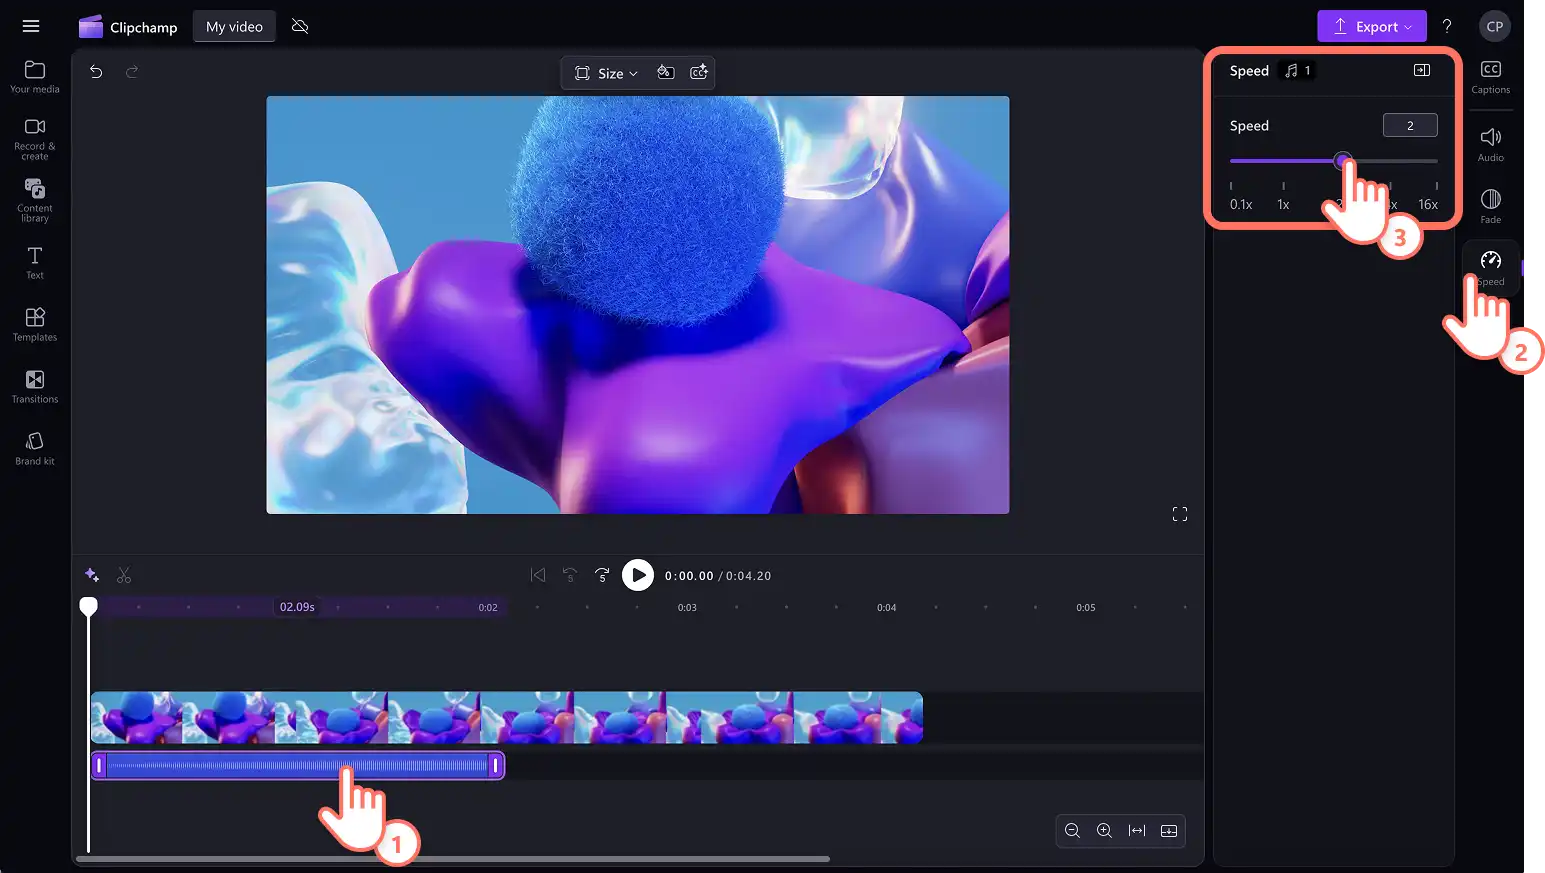Click the 0:05 ruler mark

click(x=1086, y=607)
